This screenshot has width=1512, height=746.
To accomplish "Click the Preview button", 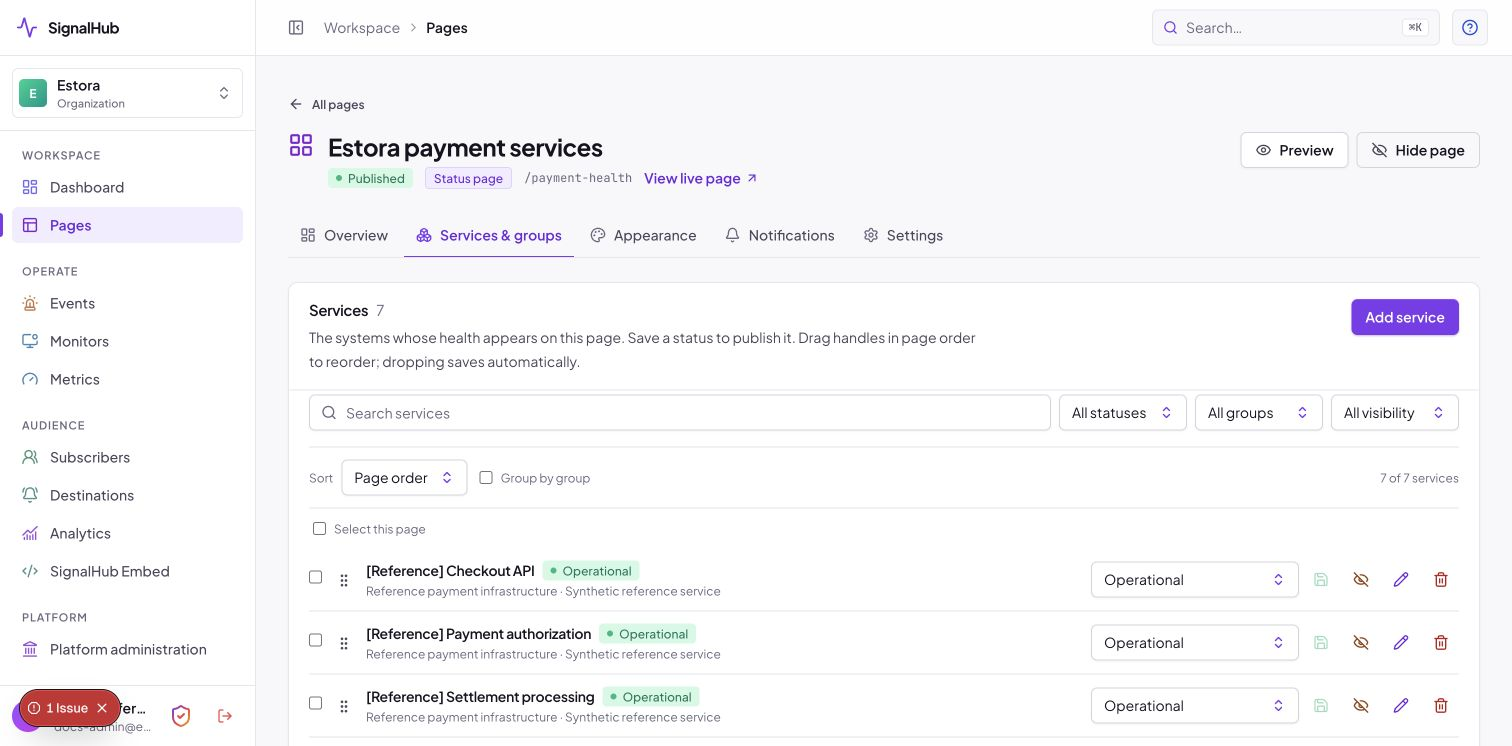I will tap(1294, 150).
